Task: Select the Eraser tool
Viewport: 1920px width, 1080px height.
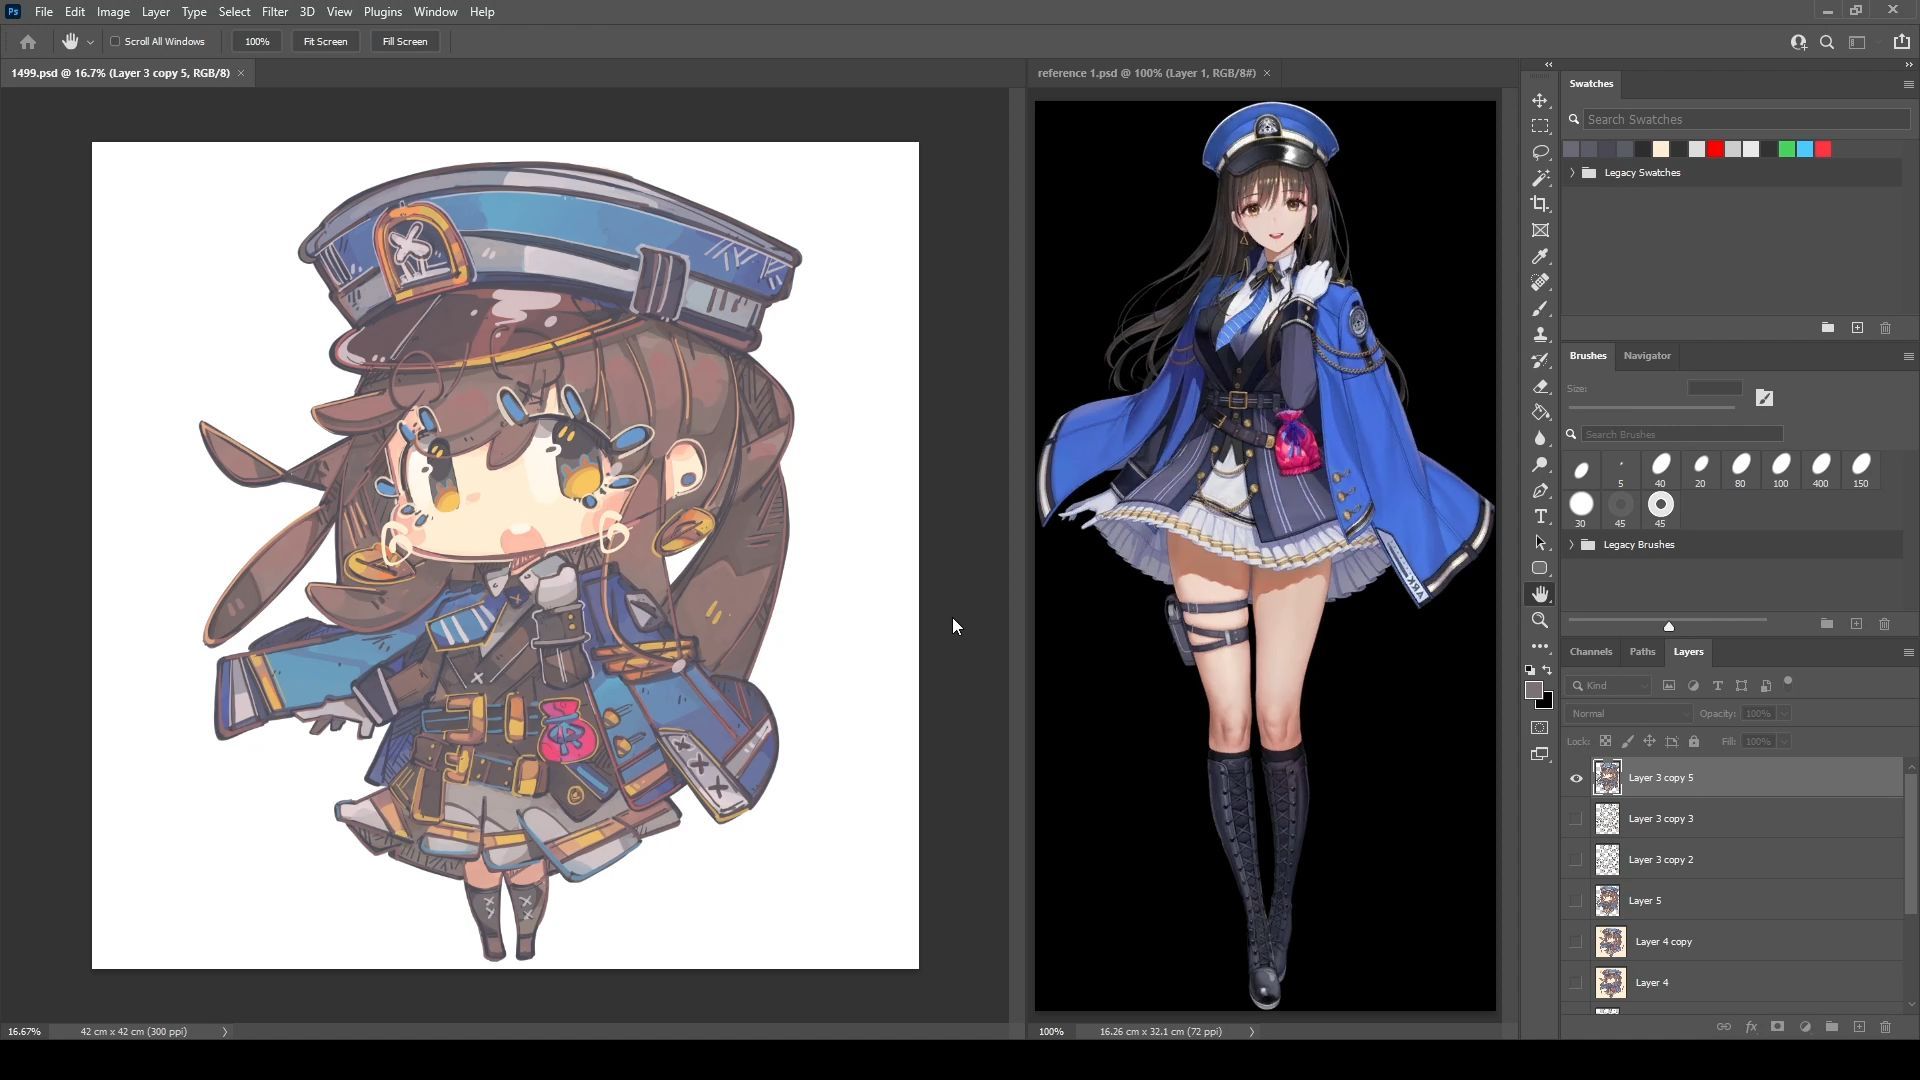Action: pos(1540,387)
